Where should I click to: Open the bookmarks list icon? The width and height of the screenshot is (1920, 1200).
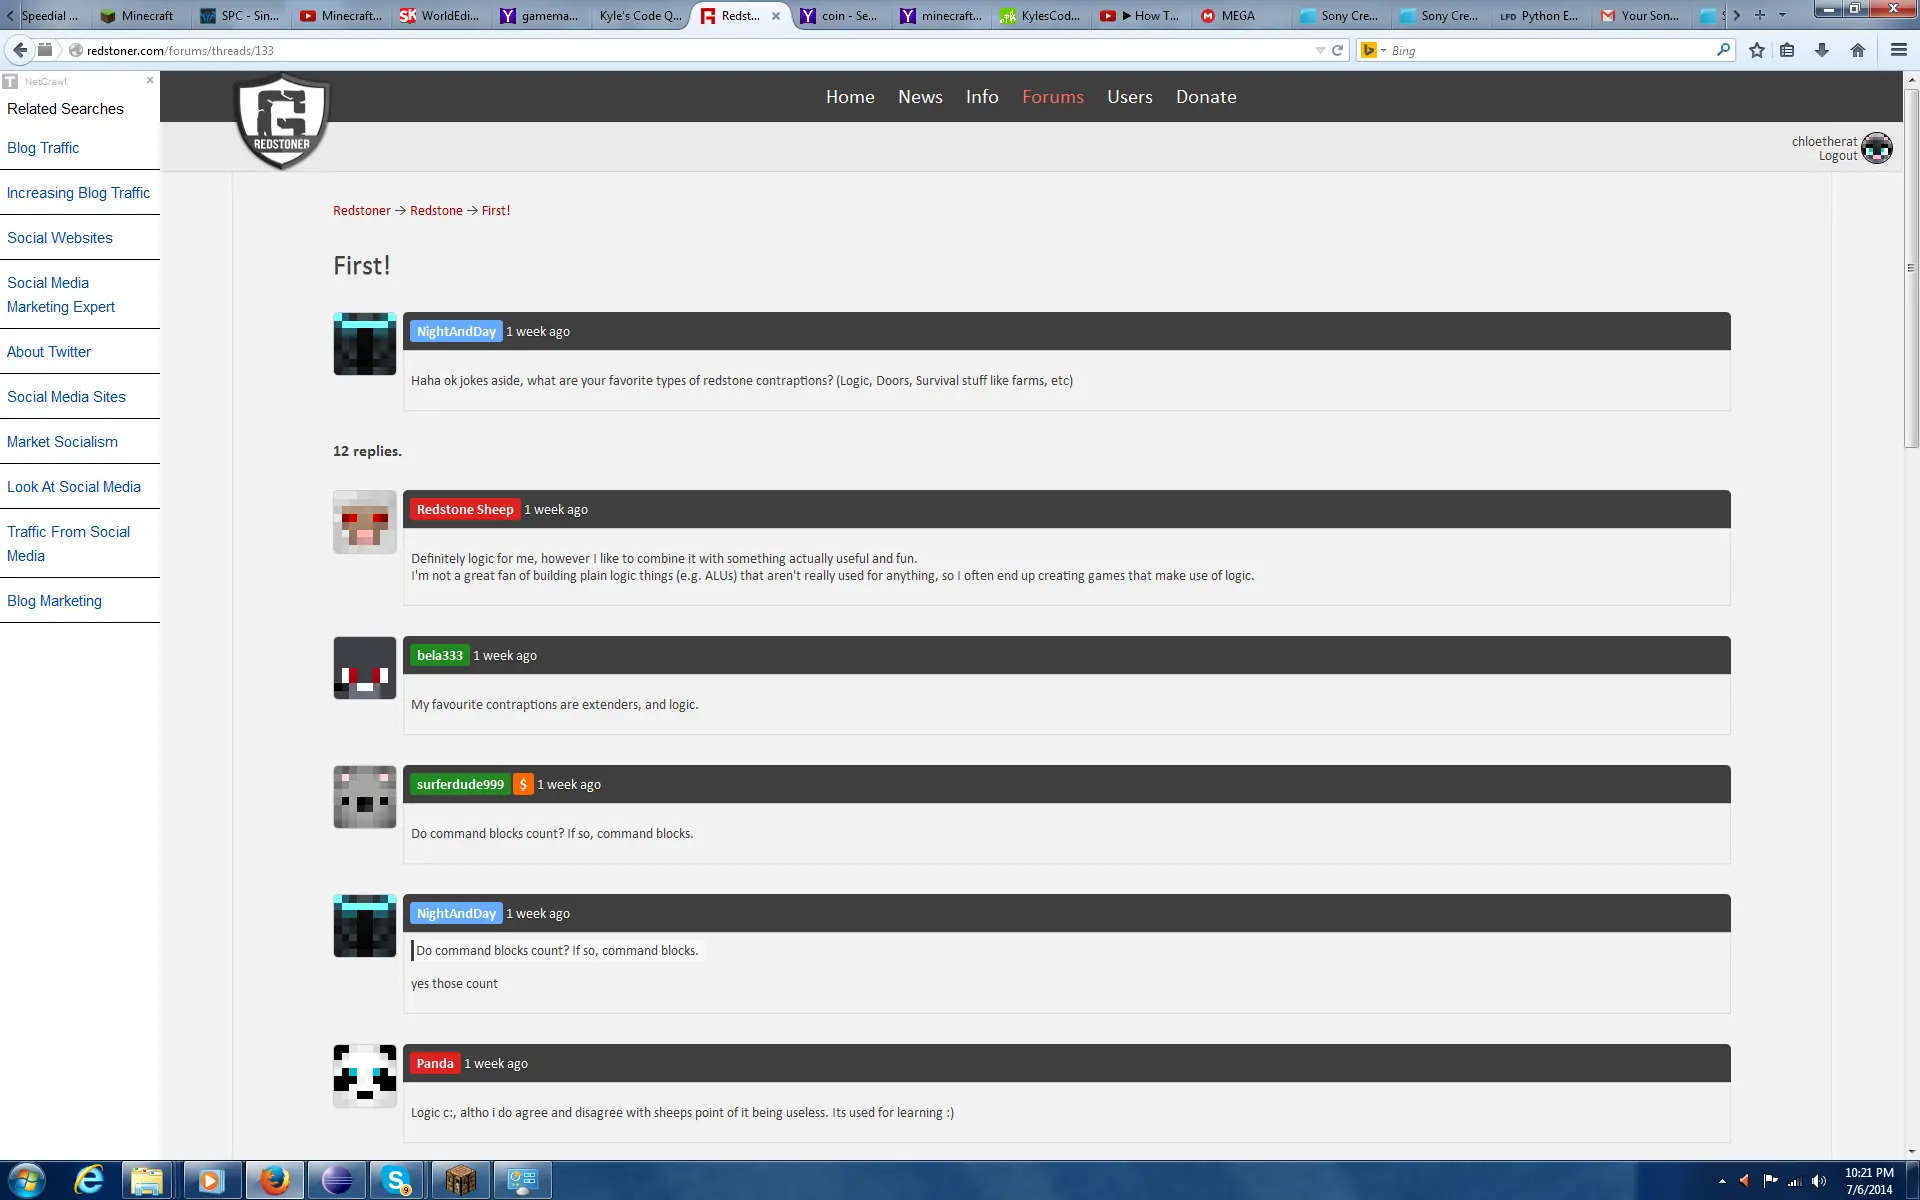tap(1787, 50)
